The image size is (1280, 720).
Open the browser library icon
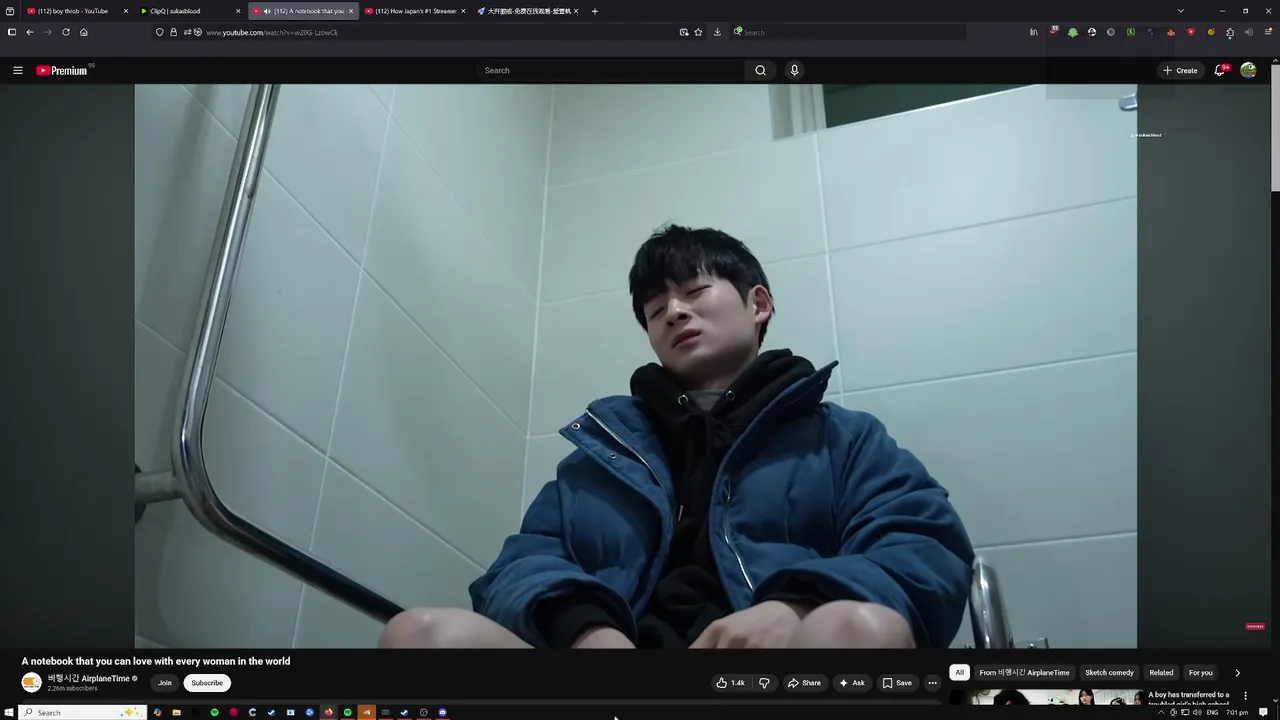(x=1034, y=32)
